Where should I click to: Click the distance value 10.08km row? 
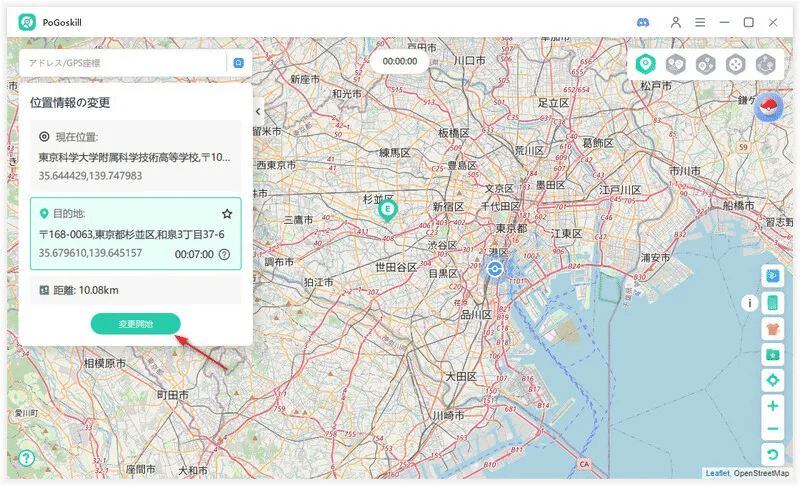[136, 290]
